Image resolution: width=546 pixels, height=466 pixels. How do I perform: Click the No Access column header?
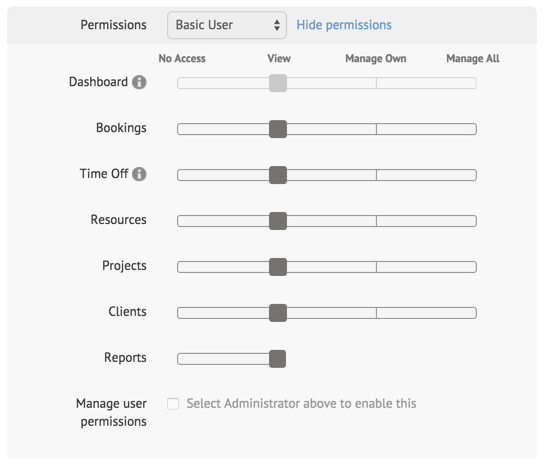click(182, 59)
